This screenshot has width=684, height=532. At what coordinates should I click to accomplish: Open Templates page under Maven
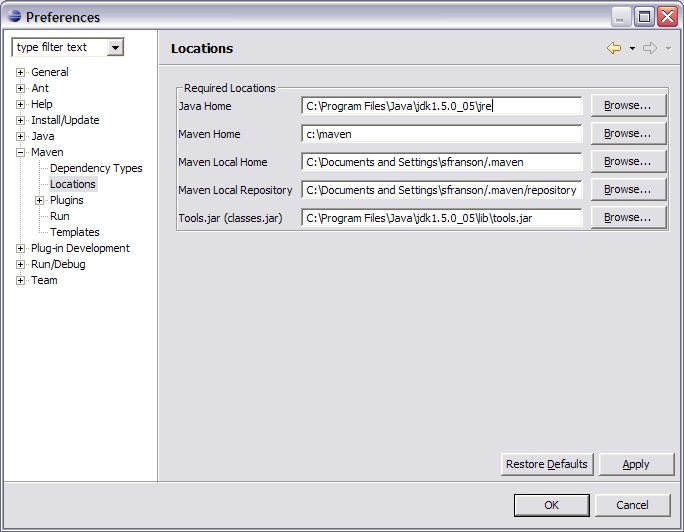click(75, 232)
